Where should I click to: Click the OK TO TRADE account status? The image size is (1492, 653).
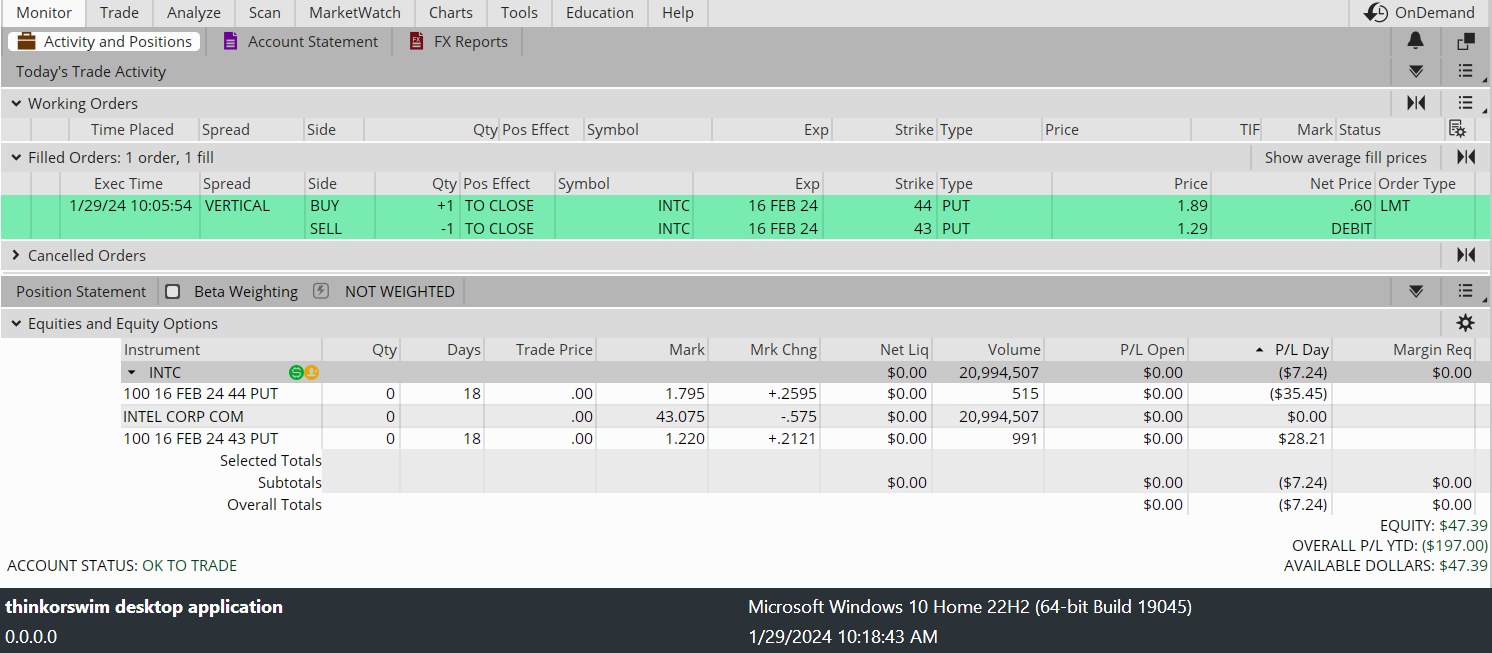[x=190, y=565]
